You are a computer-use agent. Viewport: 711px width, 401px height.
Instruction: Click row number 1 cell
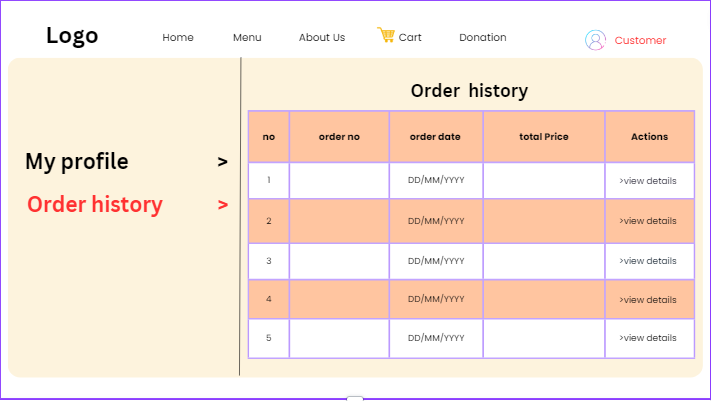point(269,180)
